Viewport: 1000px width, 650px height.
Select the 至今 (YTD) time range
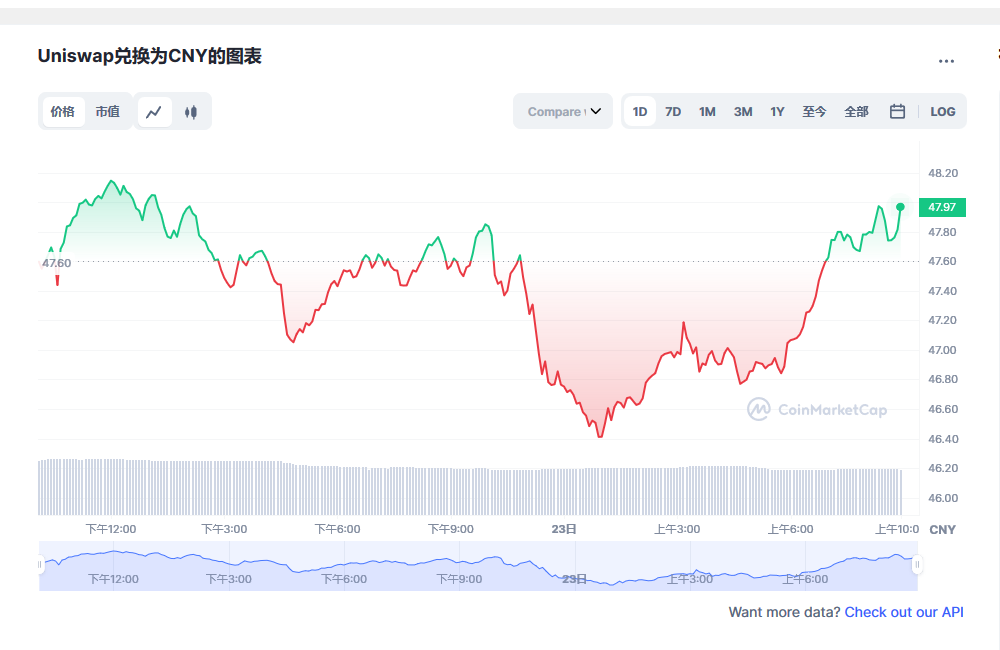(x=814, y=112)
